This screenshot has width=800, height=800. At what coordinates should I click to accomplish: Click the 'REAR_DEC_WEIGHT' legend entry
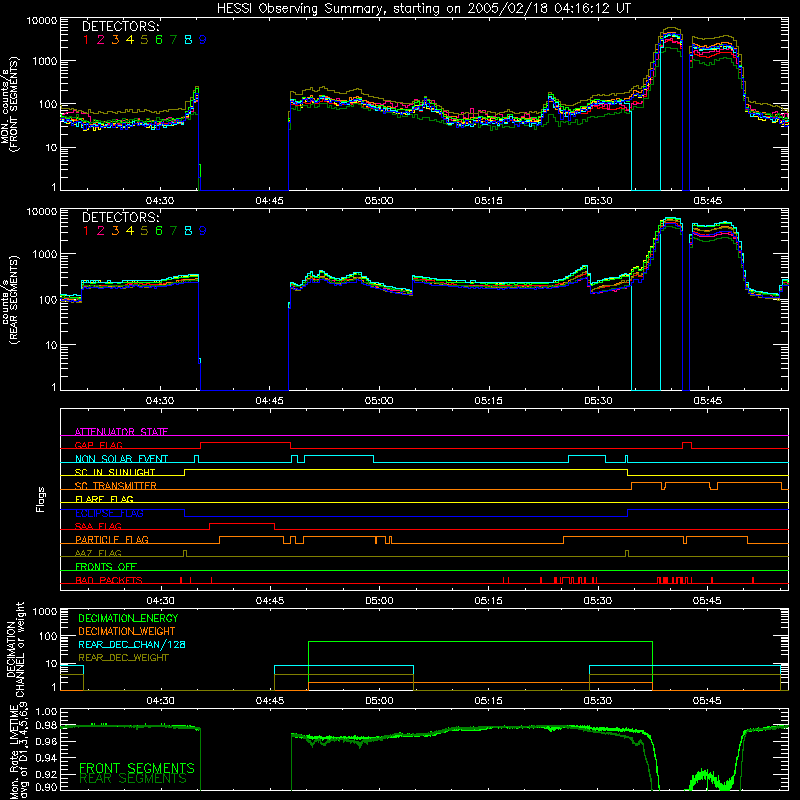pyautogui.click(x=123, y=658)
